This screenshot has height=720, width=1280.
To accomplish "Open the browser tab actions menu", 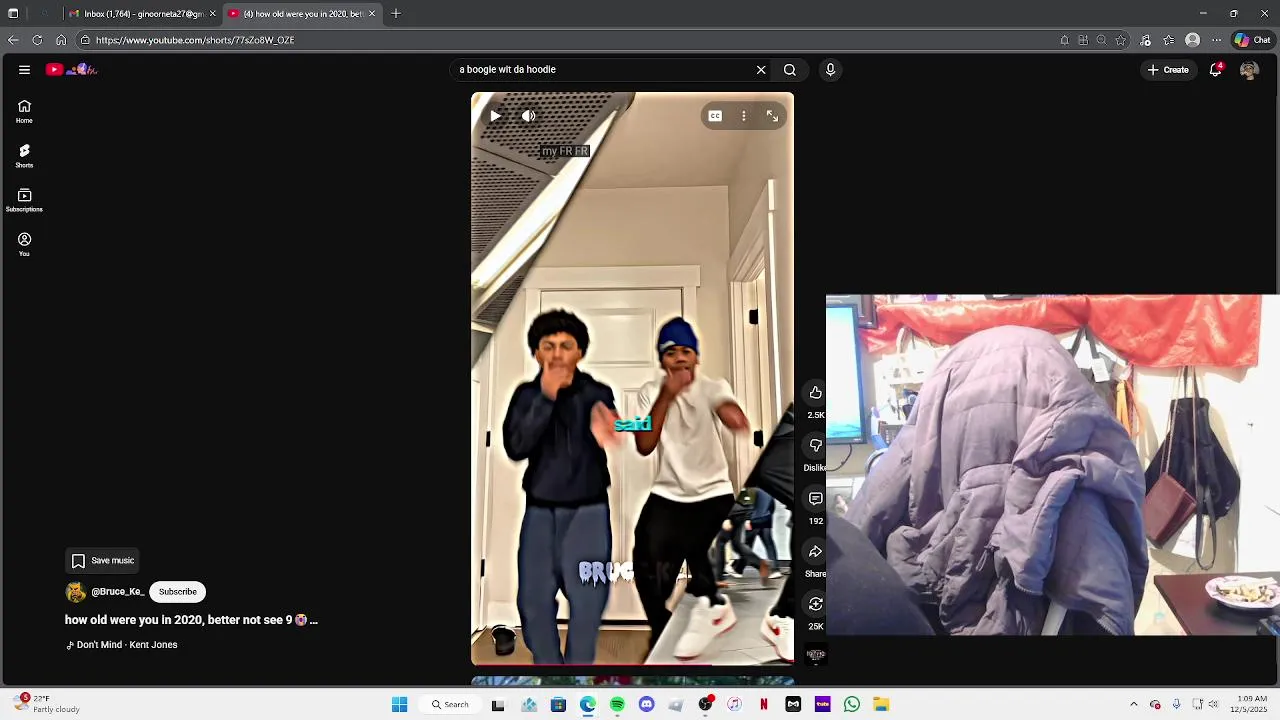I will click(13, 14).
